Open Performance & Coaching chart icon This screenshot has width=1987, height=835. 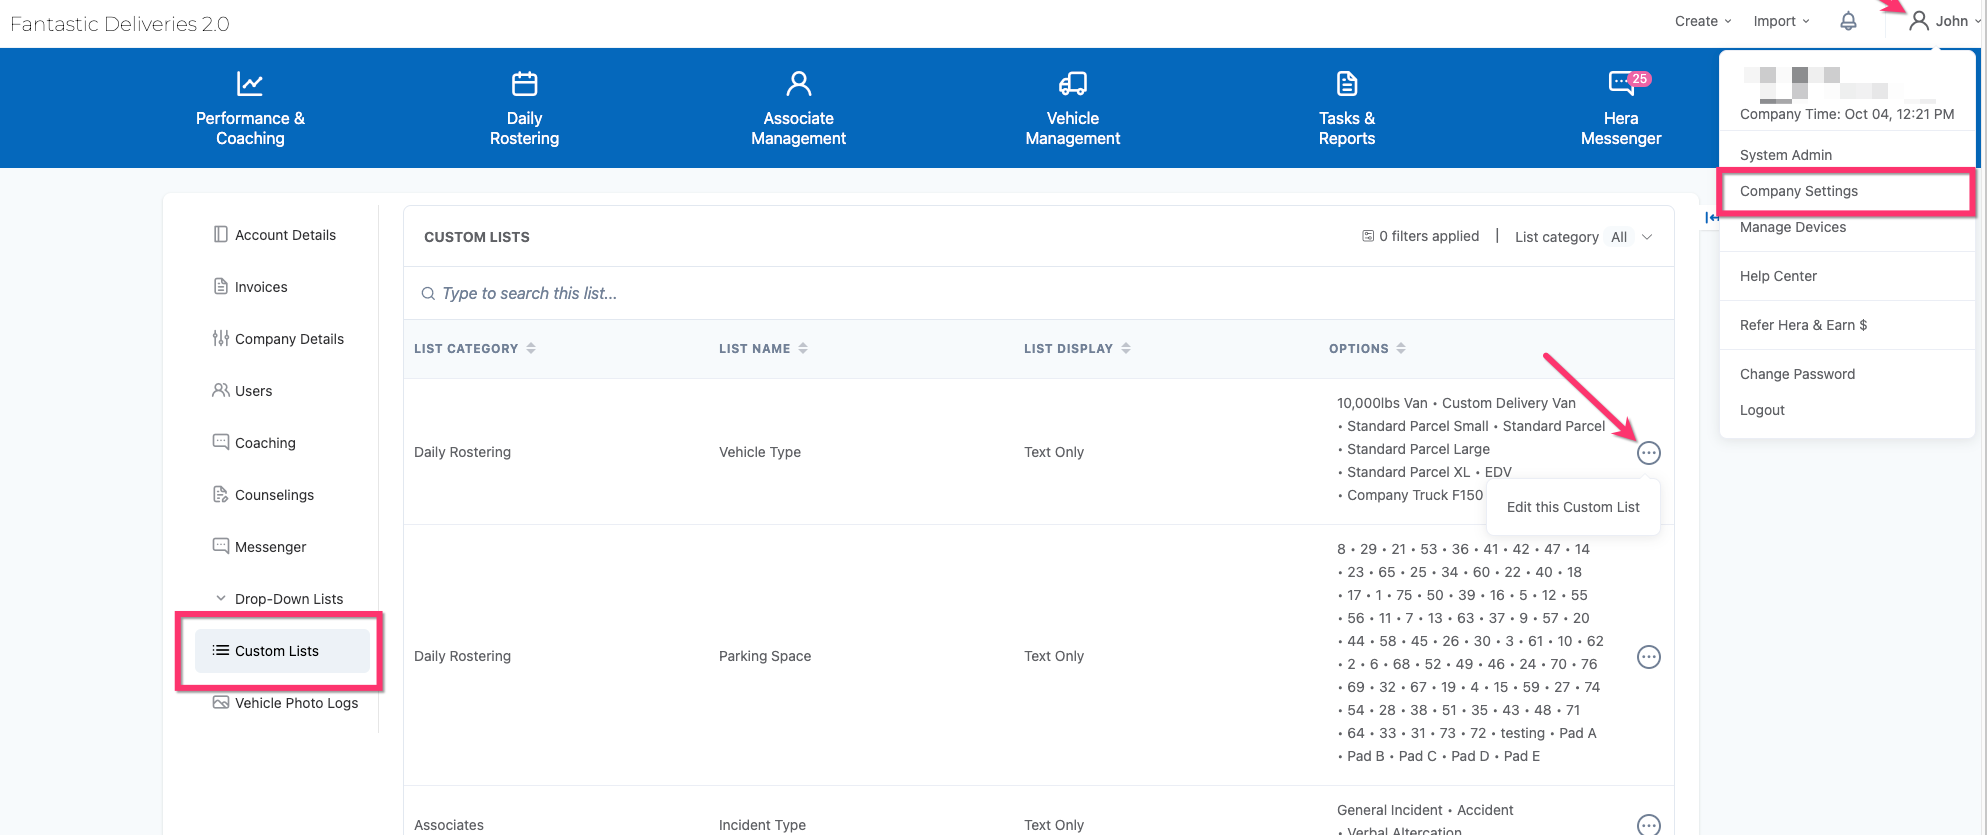click(x=250, y=83)
